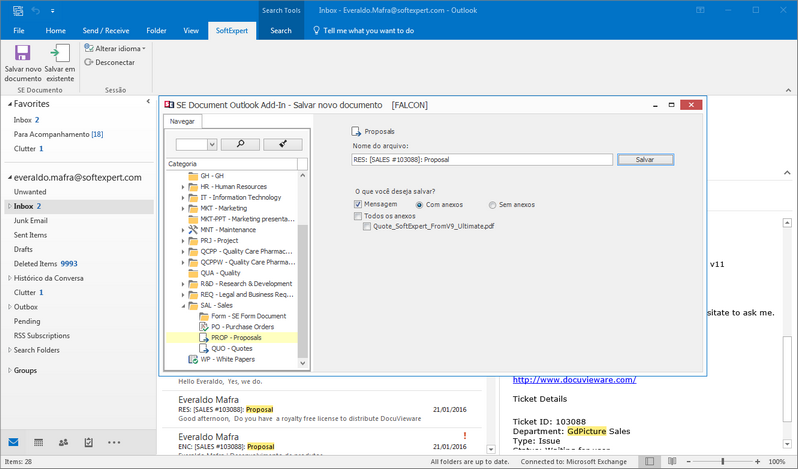Click the zoom slider handle in status bar
This screenshot has width=798, height=469.
(722, 461)
